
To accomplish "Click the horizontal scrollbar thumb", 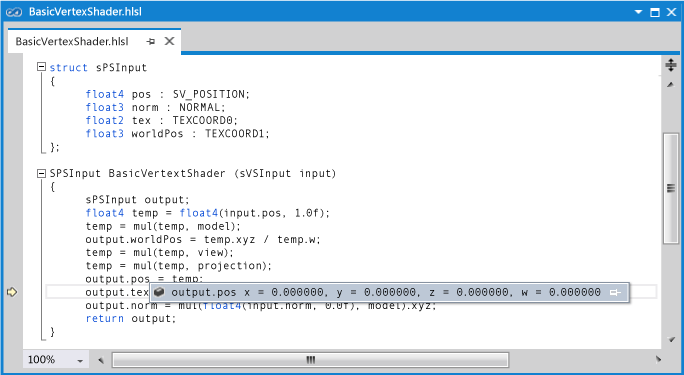I will (310, 360).
